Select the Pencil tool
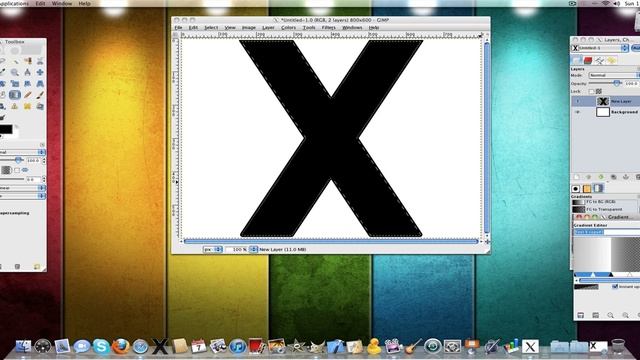This screenshot has width=640, height=360. point(27,95)
